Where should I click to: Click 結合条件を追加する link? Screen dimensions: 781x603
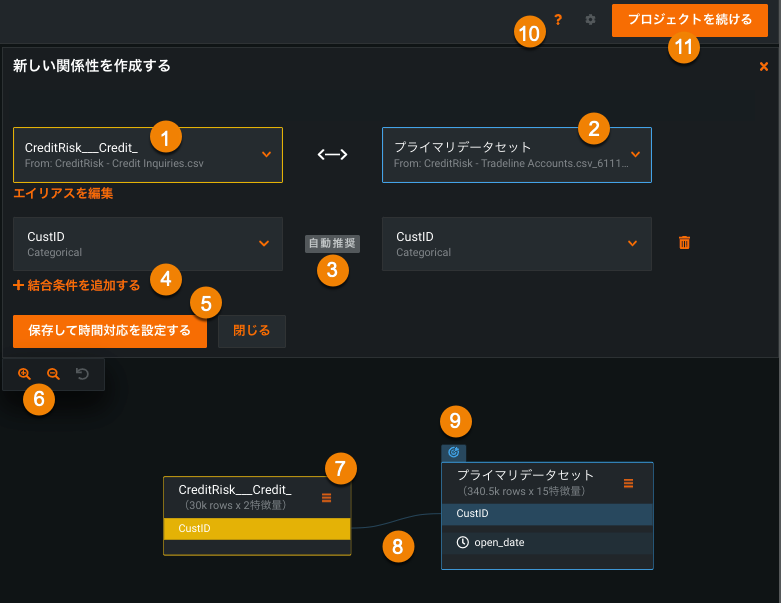click(x=77, y=286)
